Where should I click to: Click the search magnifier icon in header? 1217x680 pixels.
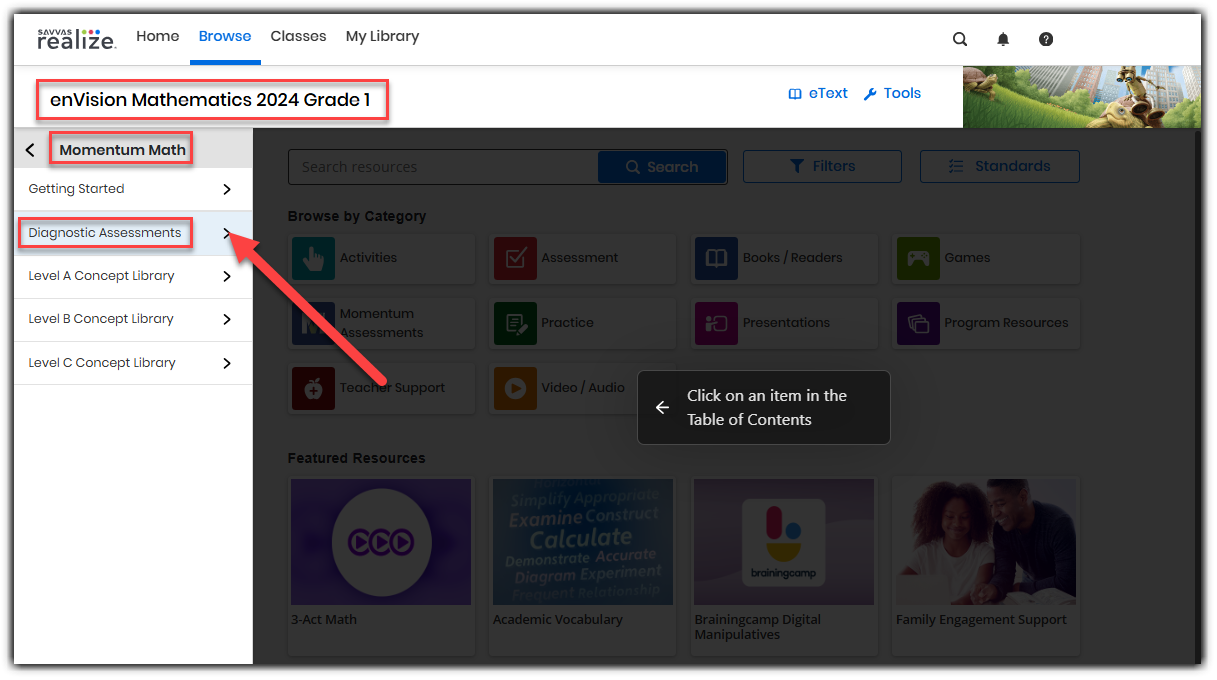coord(960,39)
